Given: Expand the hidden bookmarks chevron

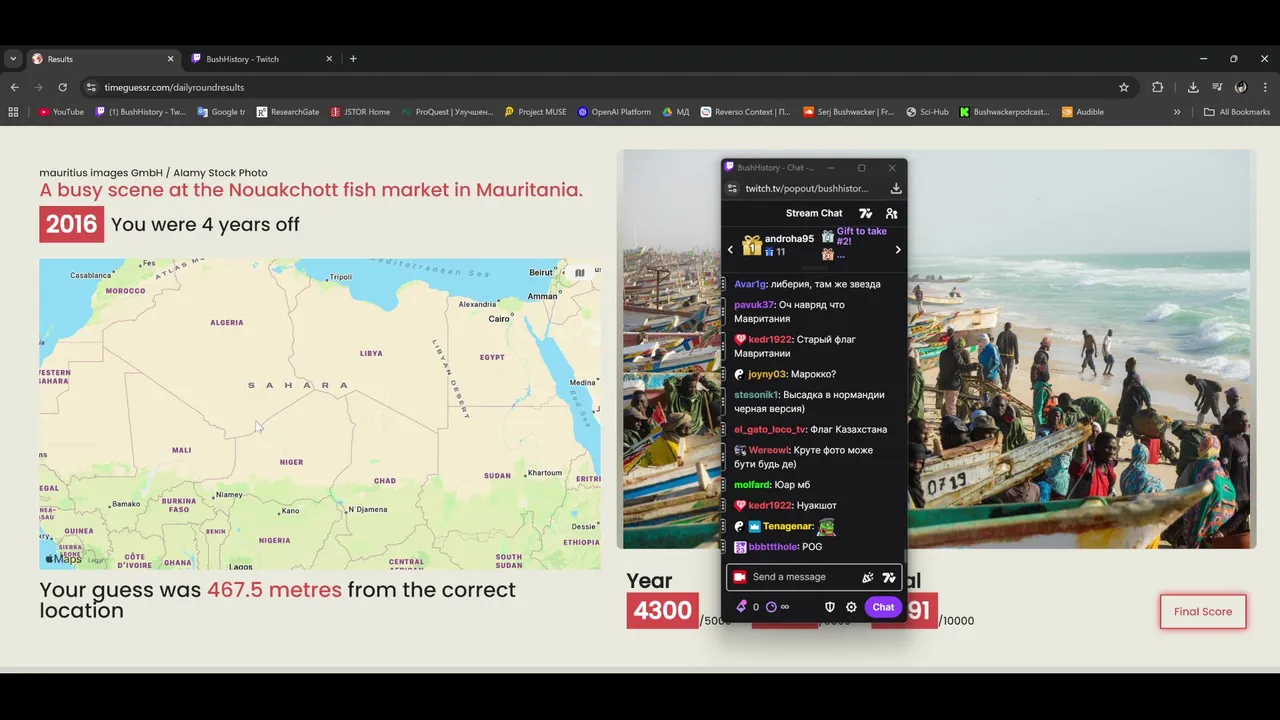Looking at the screenshot, I should point(1177,112).
